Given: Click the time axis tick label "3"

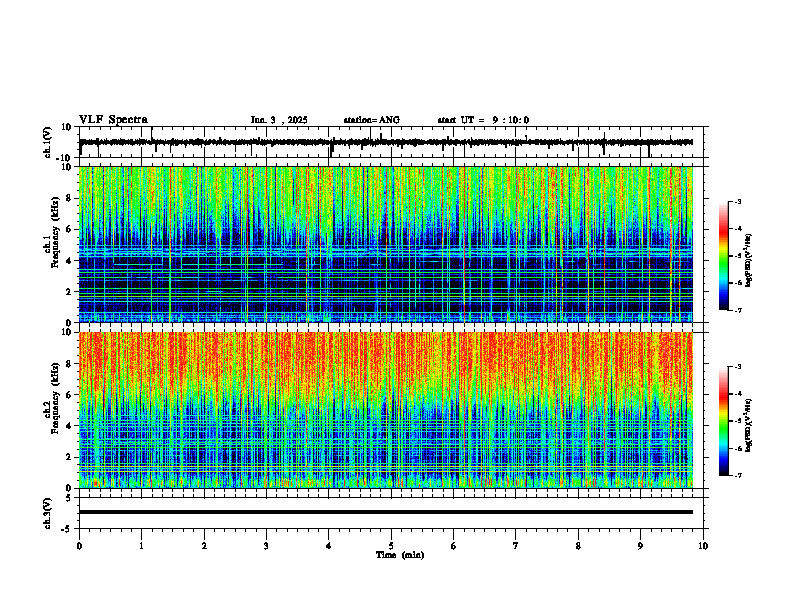Looking at the screenshot, I should coord(266,546).
